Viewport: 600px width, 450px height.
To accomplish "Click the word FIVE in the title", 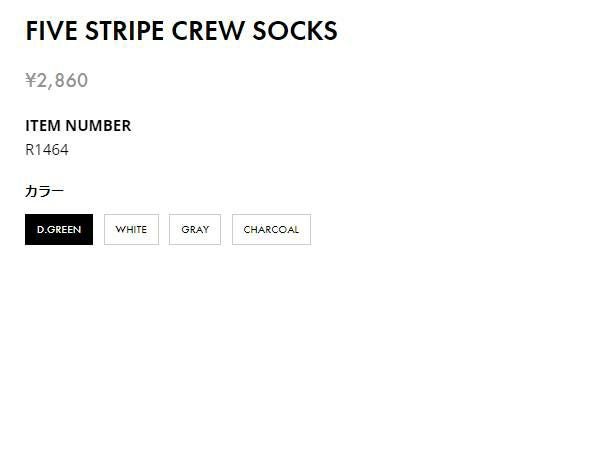I will click(x=50, y=32).
